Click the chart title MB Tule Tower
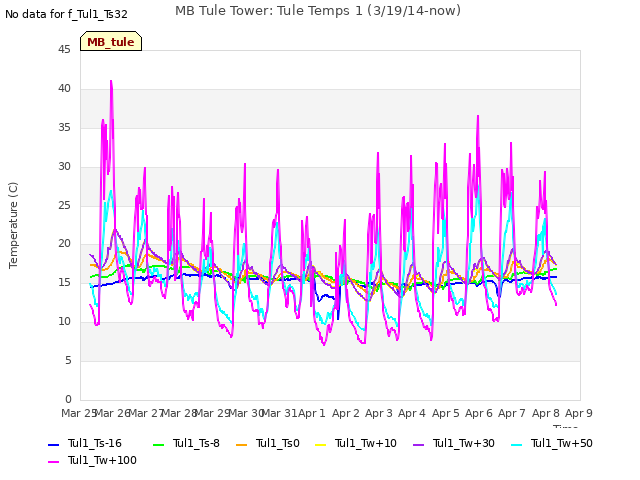640x480 pixels. point(318,11)
